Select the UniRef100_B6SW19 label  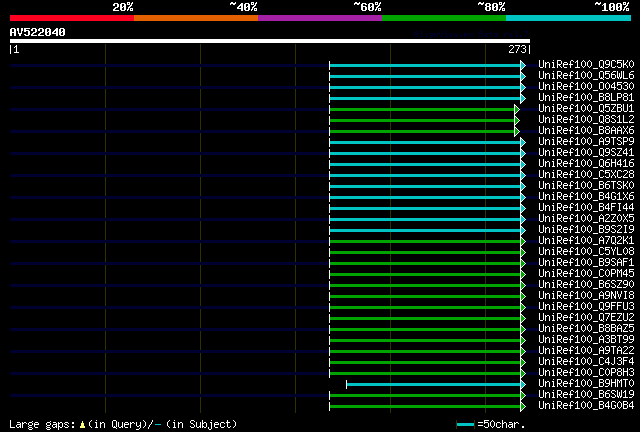(586, 395)
